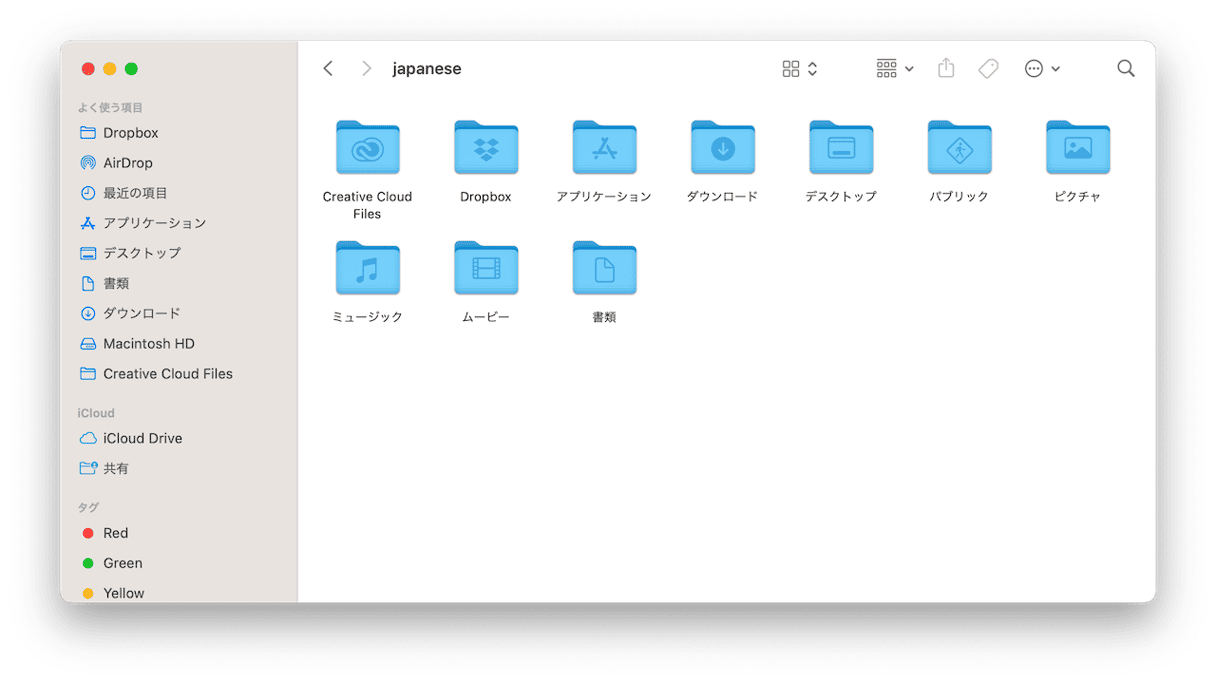Click the iCloud section header
Image resolution: width=1216 pixels, height=682 pixels.
96,413
